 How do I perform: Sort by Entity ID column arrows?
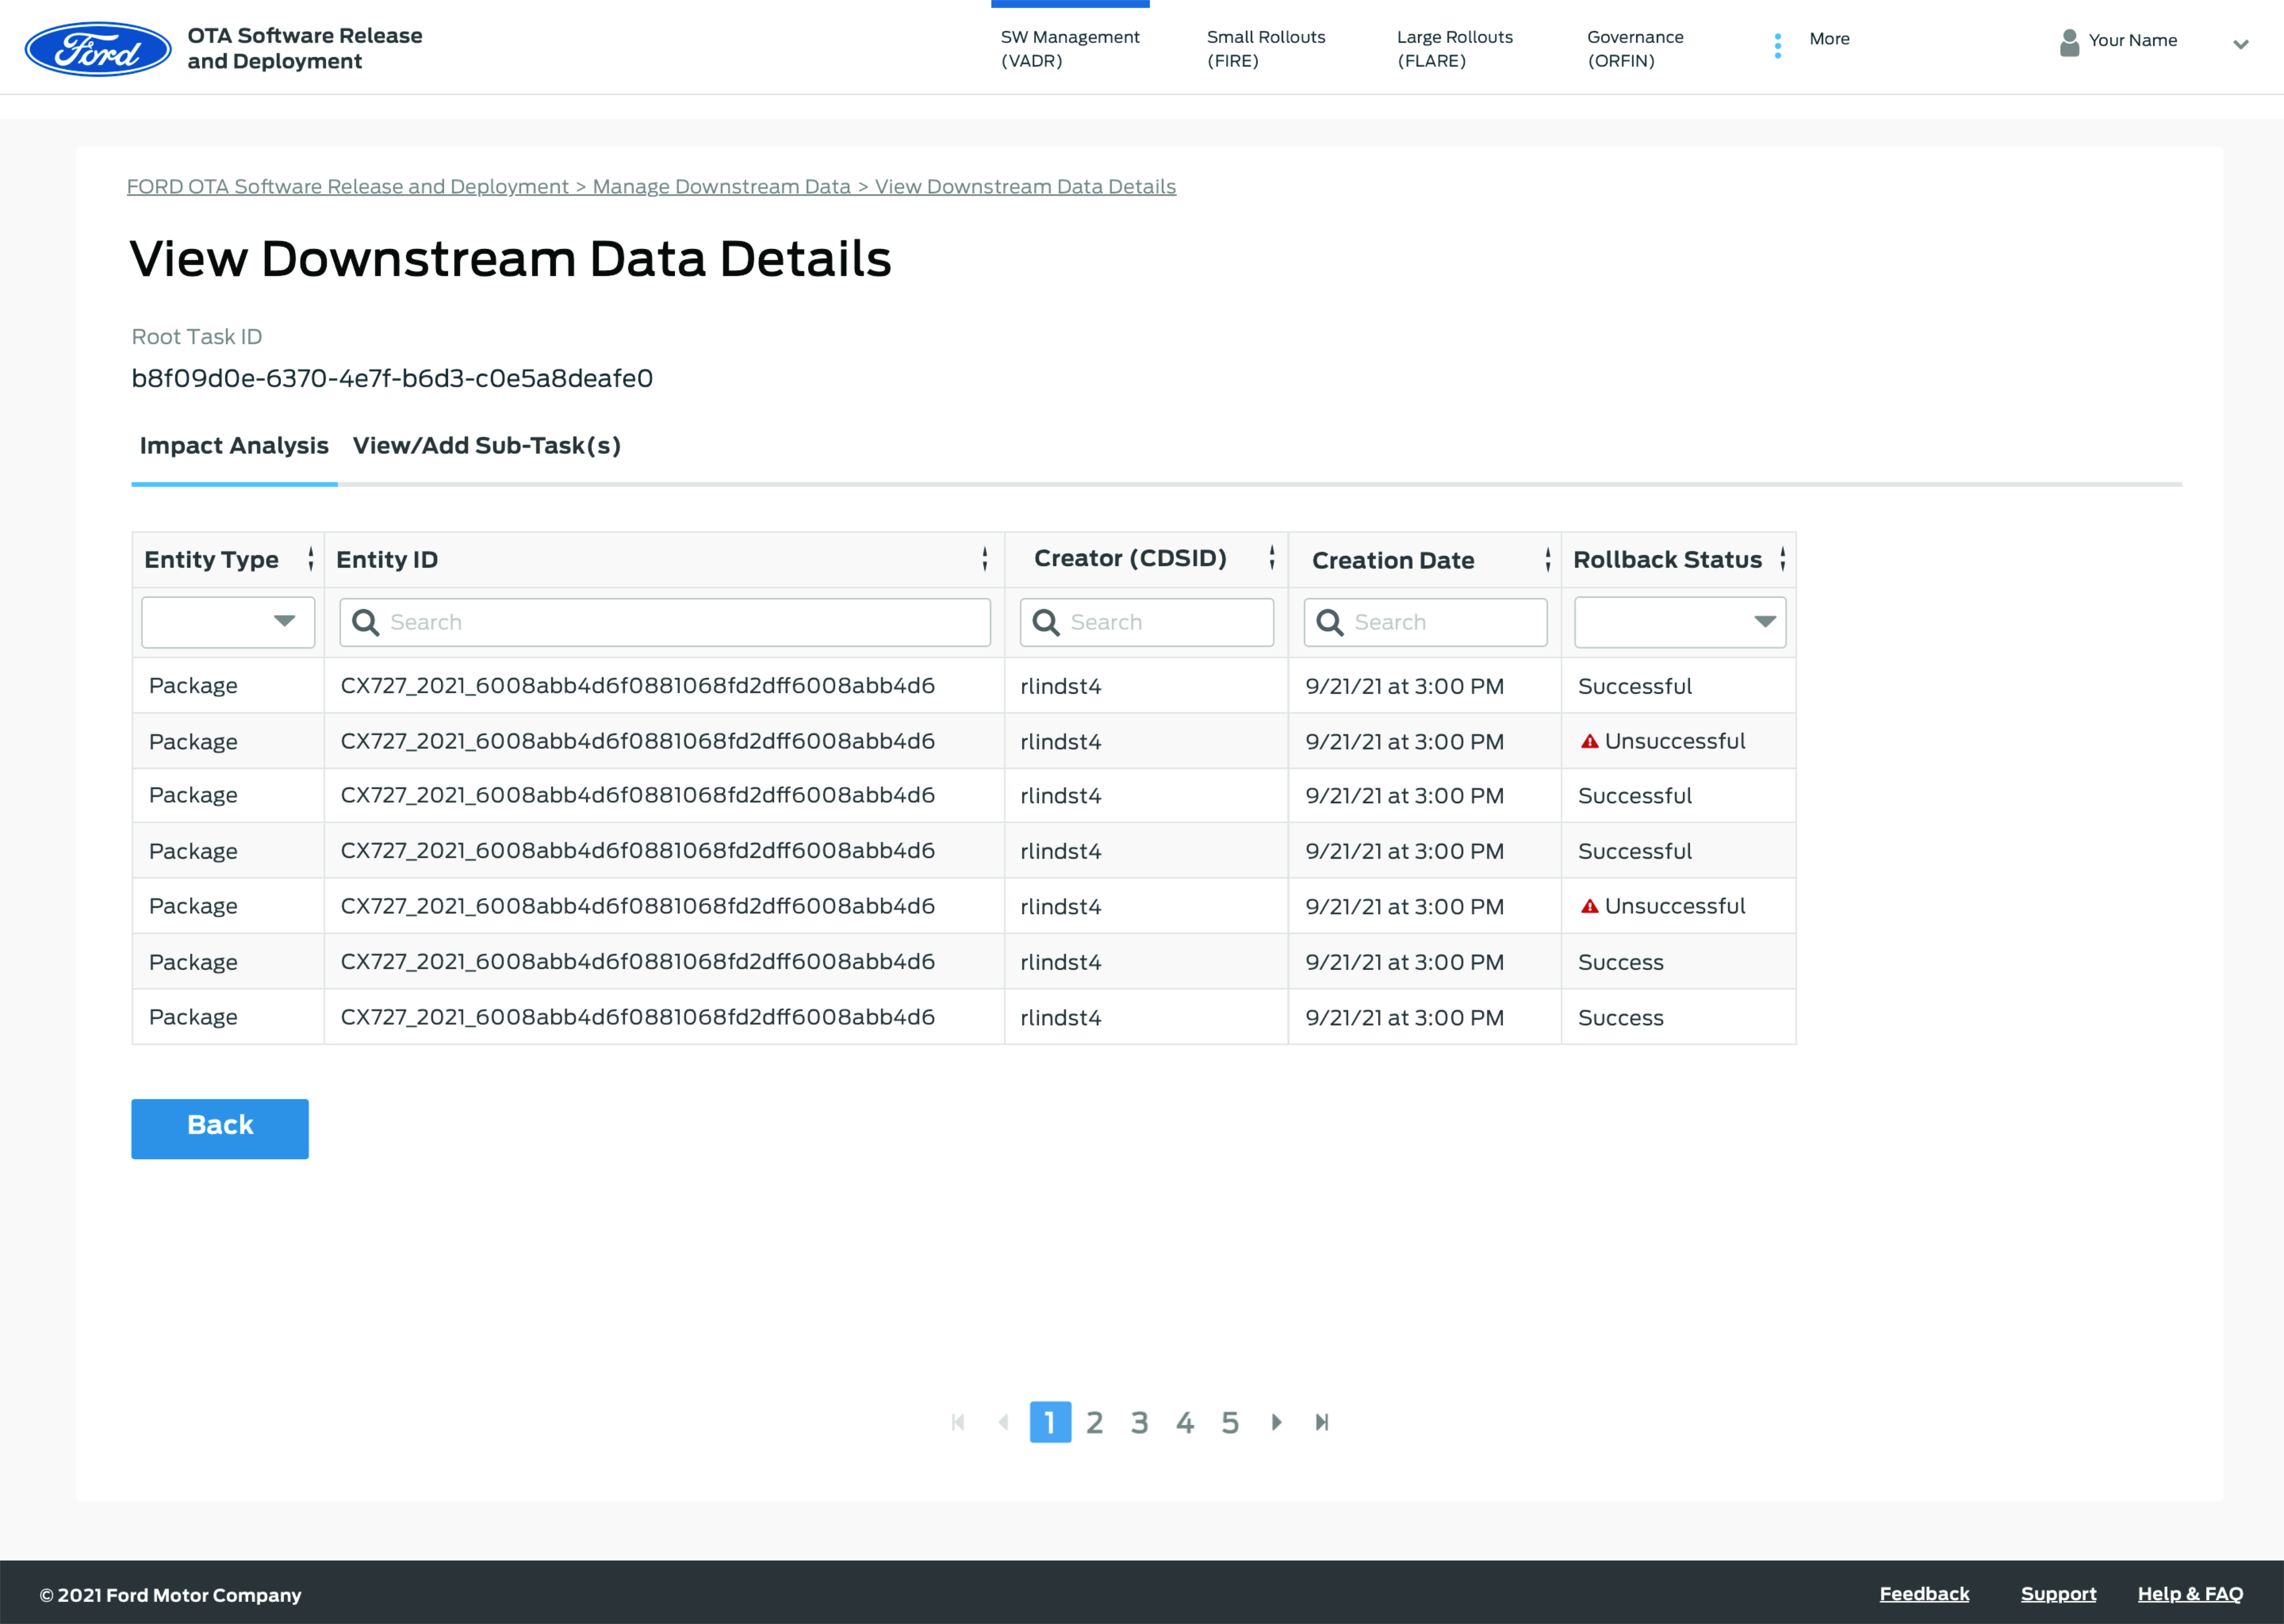pyautogui.click(x=985, y=559)
